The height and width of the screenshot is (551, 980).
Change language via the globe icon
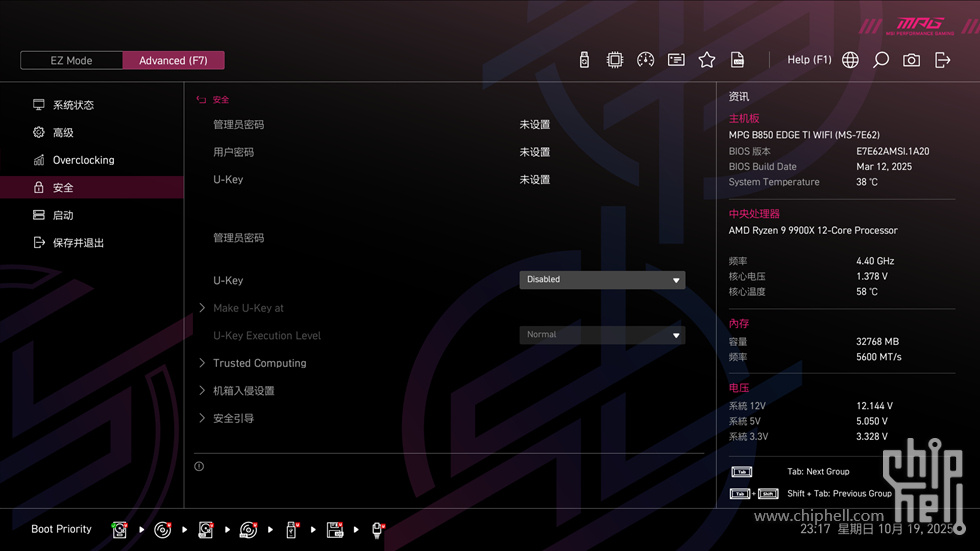850,60
